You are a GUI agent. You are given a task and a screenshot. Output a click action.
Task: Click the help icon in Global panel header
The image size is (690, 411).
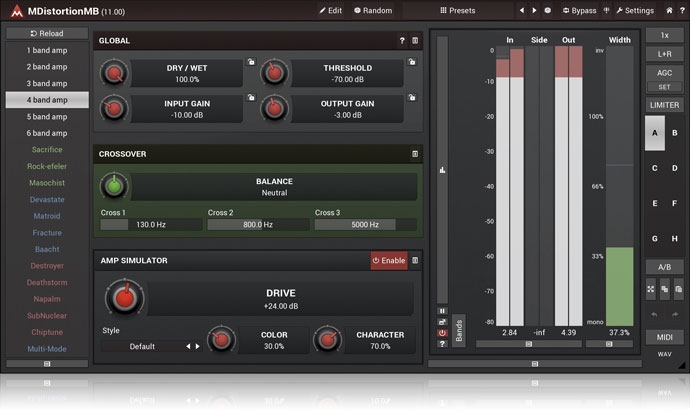click(x=402, y=41)
